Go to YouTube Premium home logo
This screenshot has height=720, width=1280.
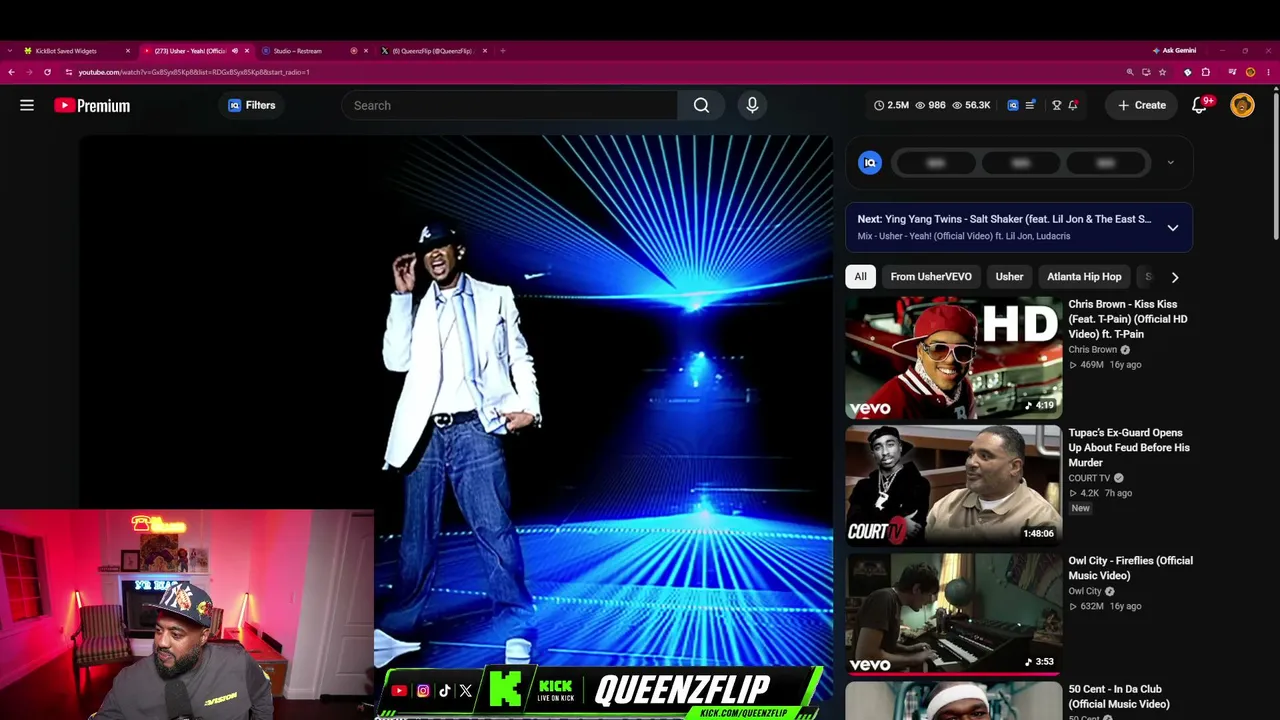click(92, 105)
